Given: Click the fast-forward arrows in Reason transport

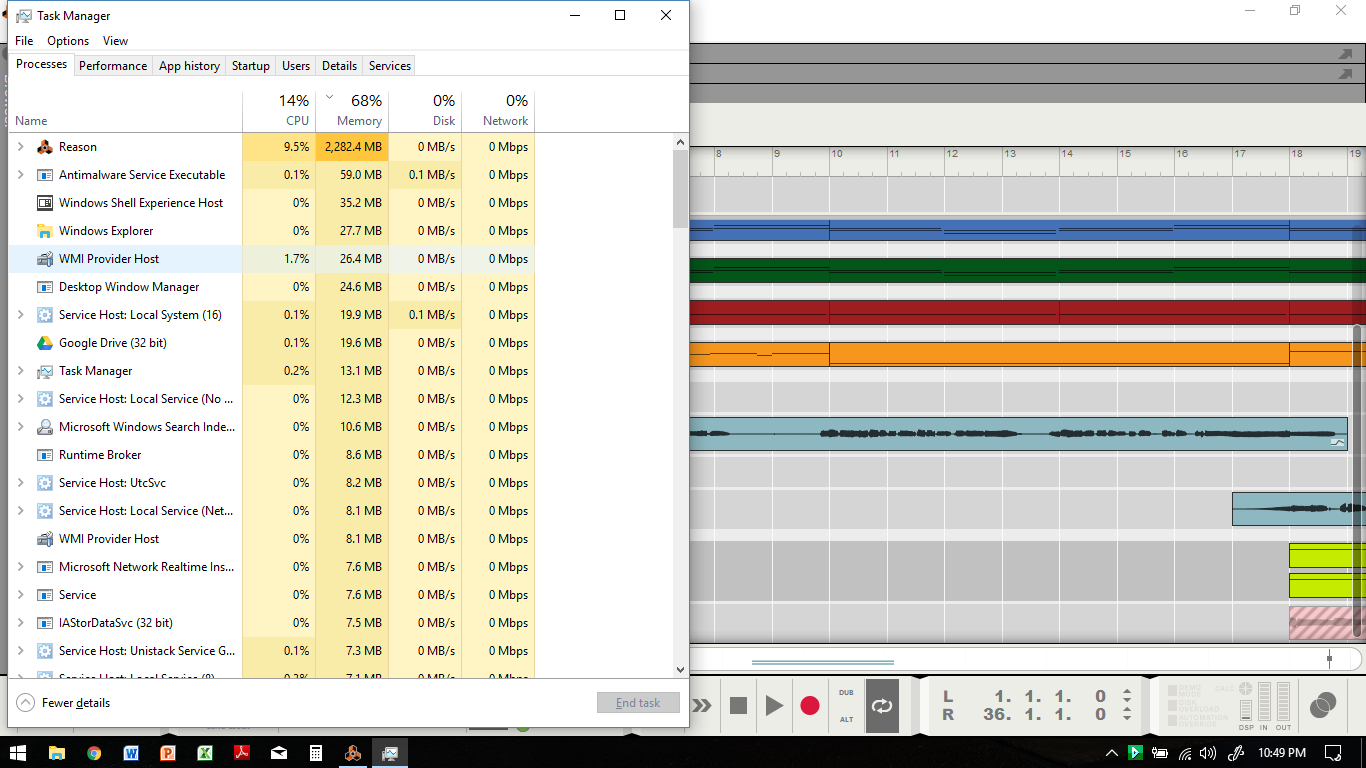Looking at the screenshot, I should (702, 706).
